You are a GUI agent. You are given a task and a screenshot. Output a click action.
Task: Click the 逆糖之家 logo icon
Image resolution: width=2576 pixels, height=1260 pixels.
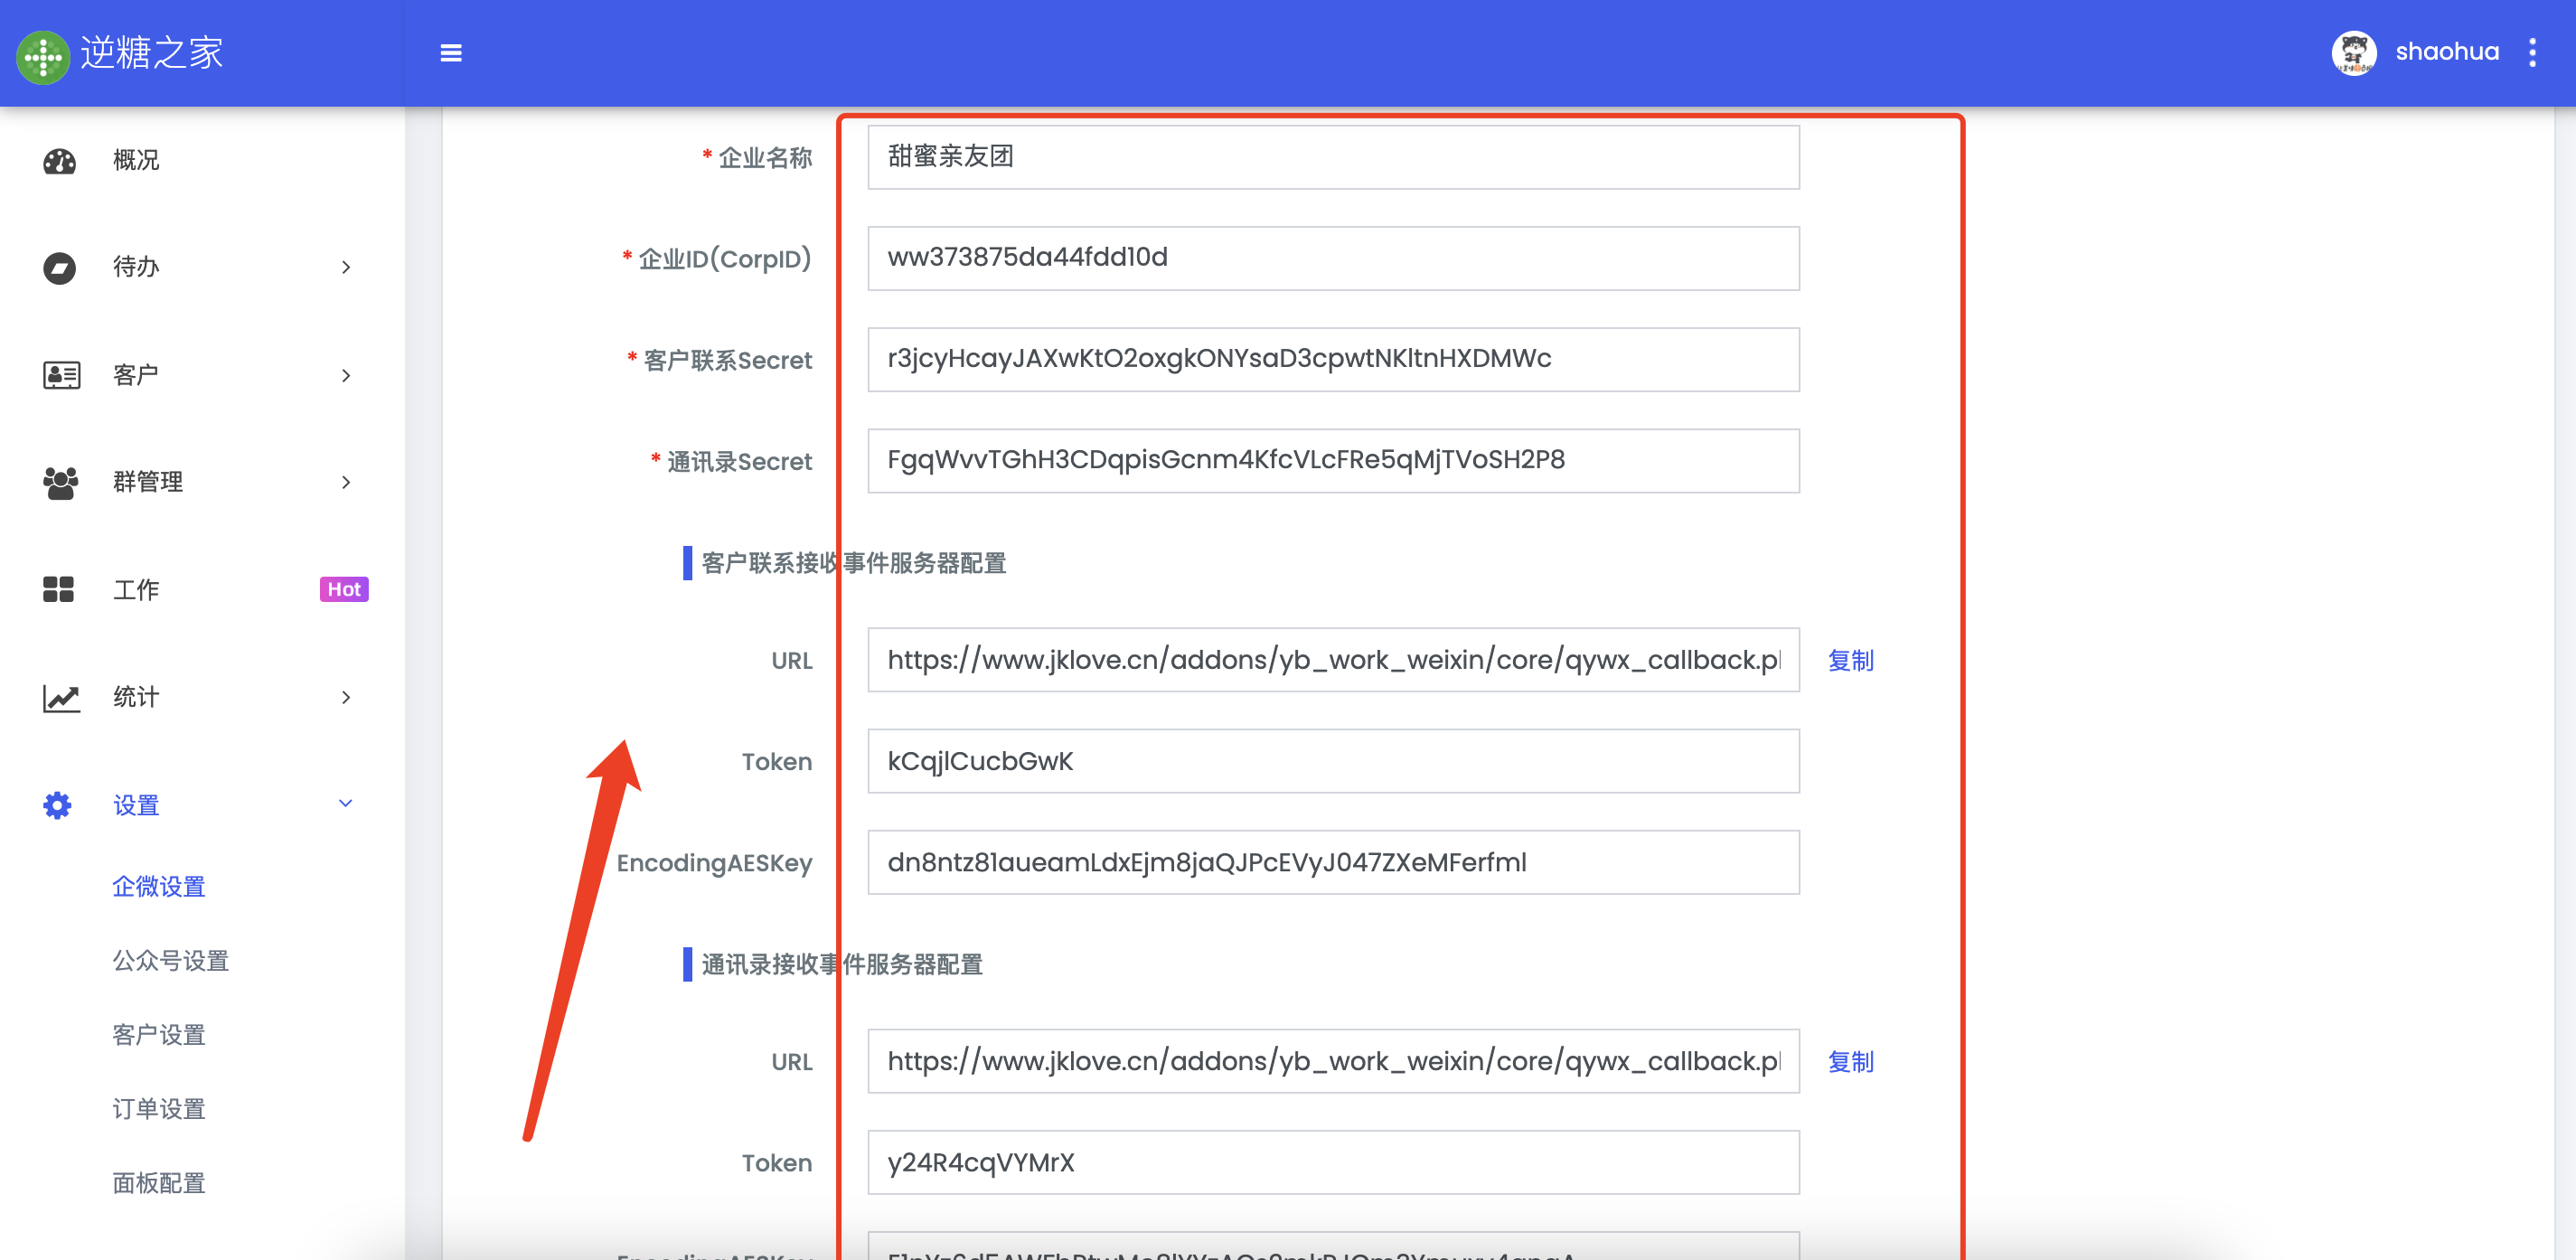43,56
